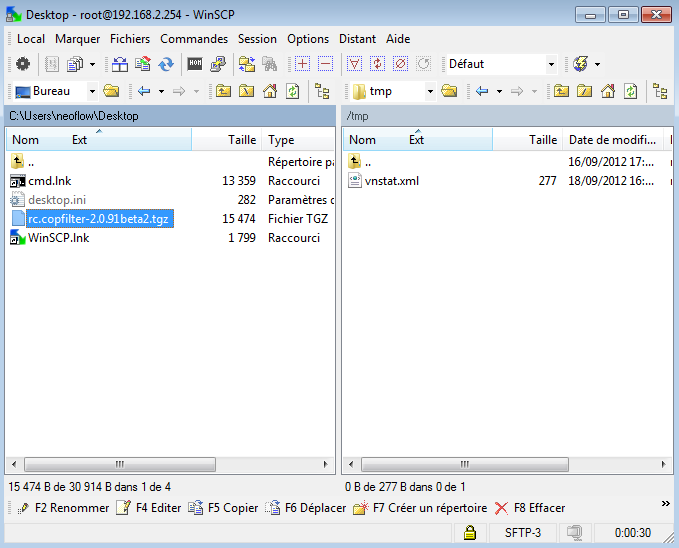Viewport: 679px width, 548px height.
Task: Click Compare directories icon
Action: 247,64
